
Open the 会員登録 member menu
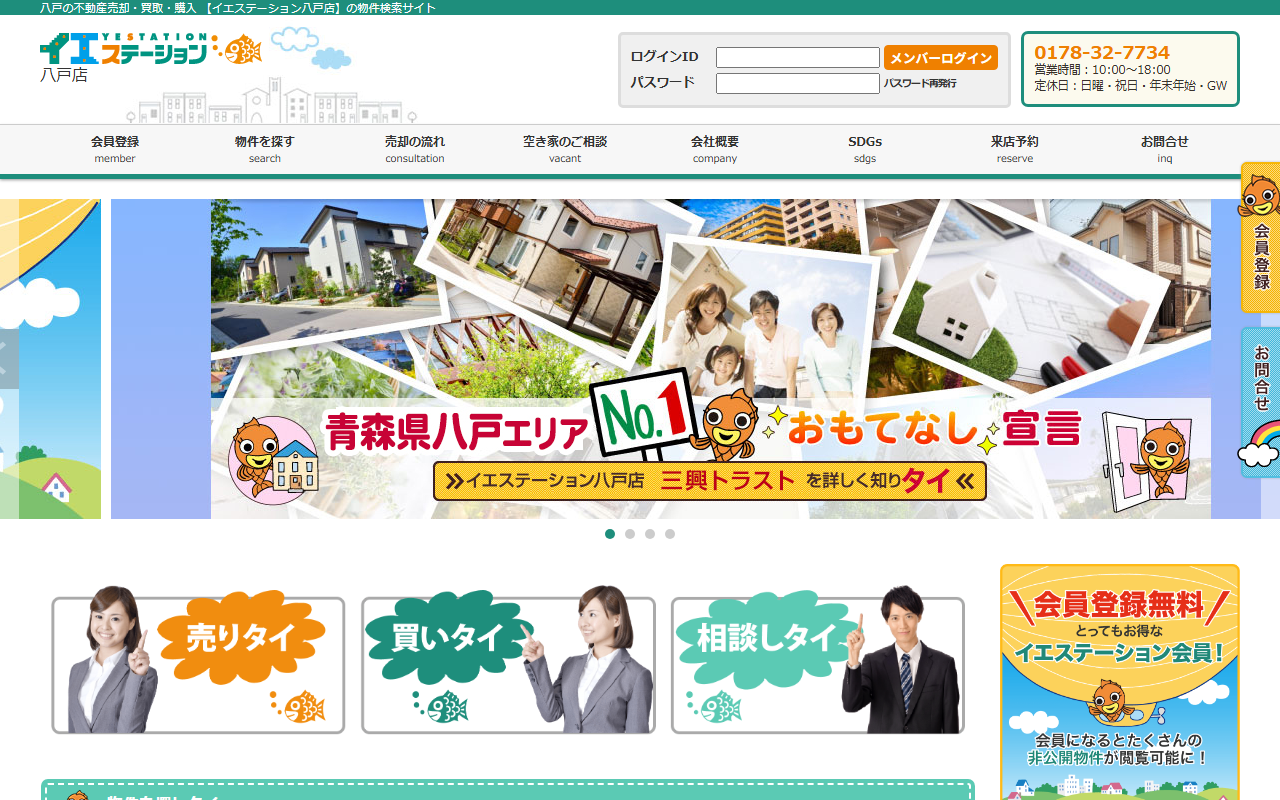coord(115,149)
